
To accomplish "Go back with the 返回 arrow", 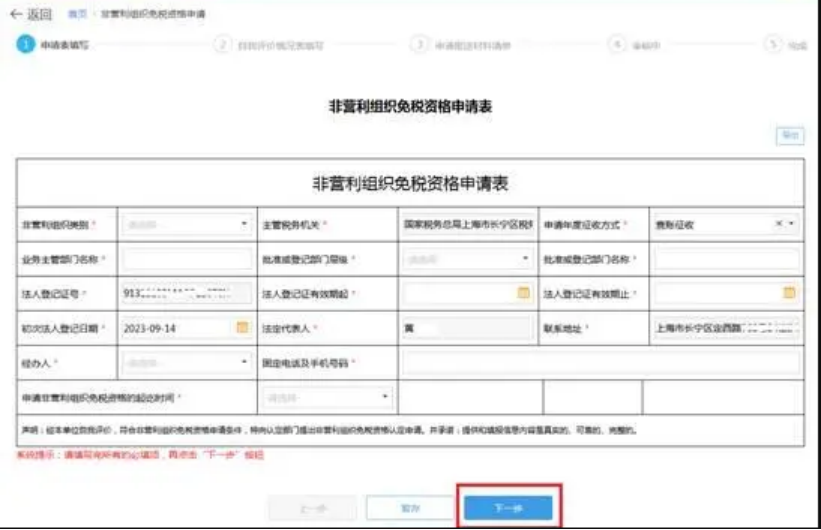I will point(31,14).
